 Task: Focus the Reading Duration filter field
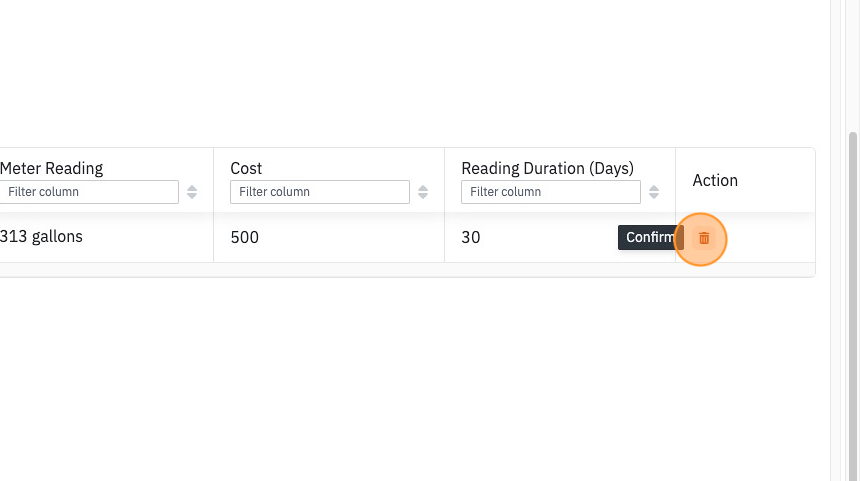551,192
